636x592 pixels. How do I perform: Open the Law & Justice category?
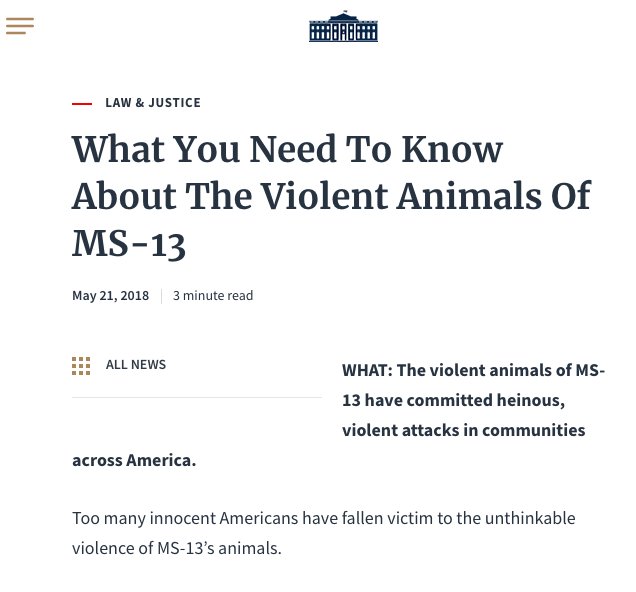(x=153, y=103)
